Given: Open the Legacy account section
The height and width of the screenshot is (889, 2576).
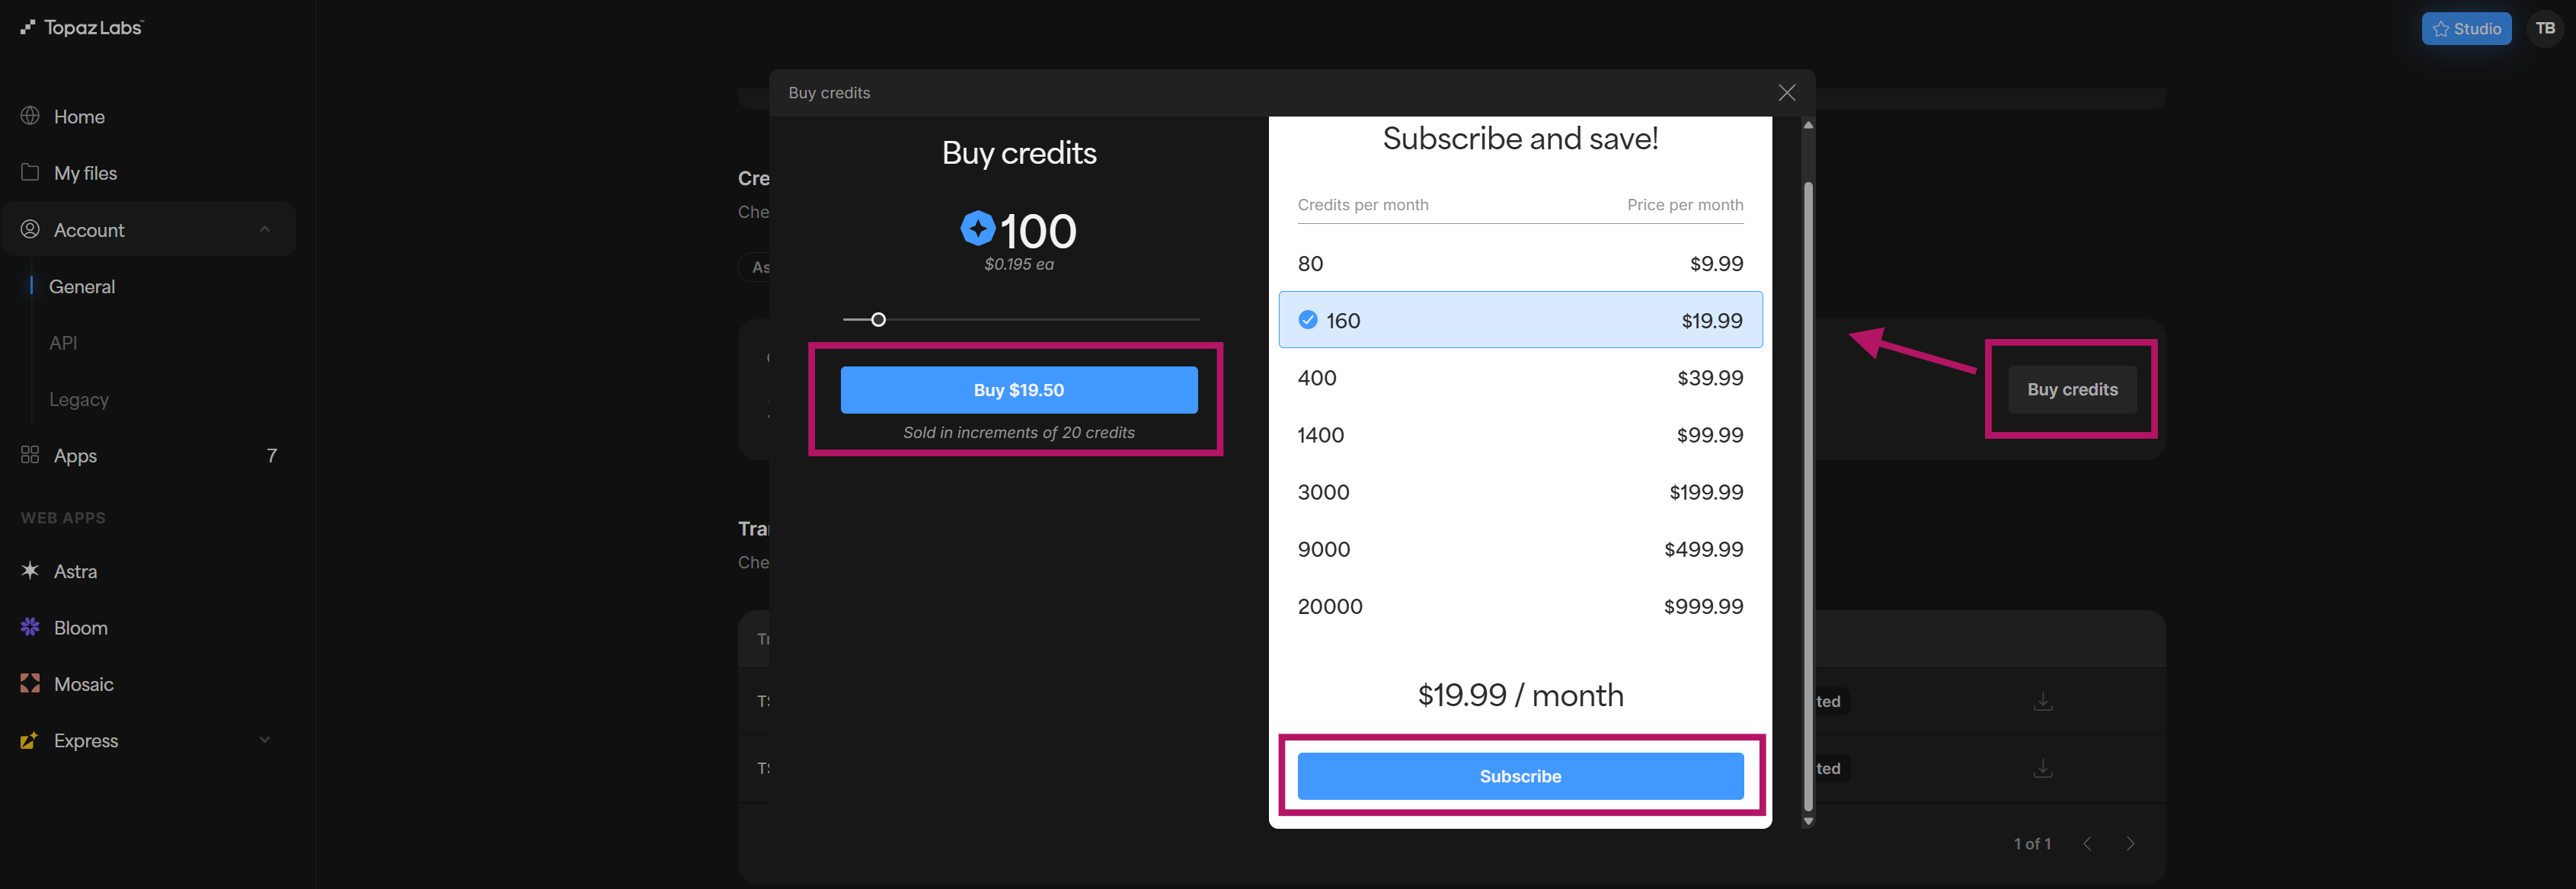Looking at the screenshot, I should click(79, 399).
